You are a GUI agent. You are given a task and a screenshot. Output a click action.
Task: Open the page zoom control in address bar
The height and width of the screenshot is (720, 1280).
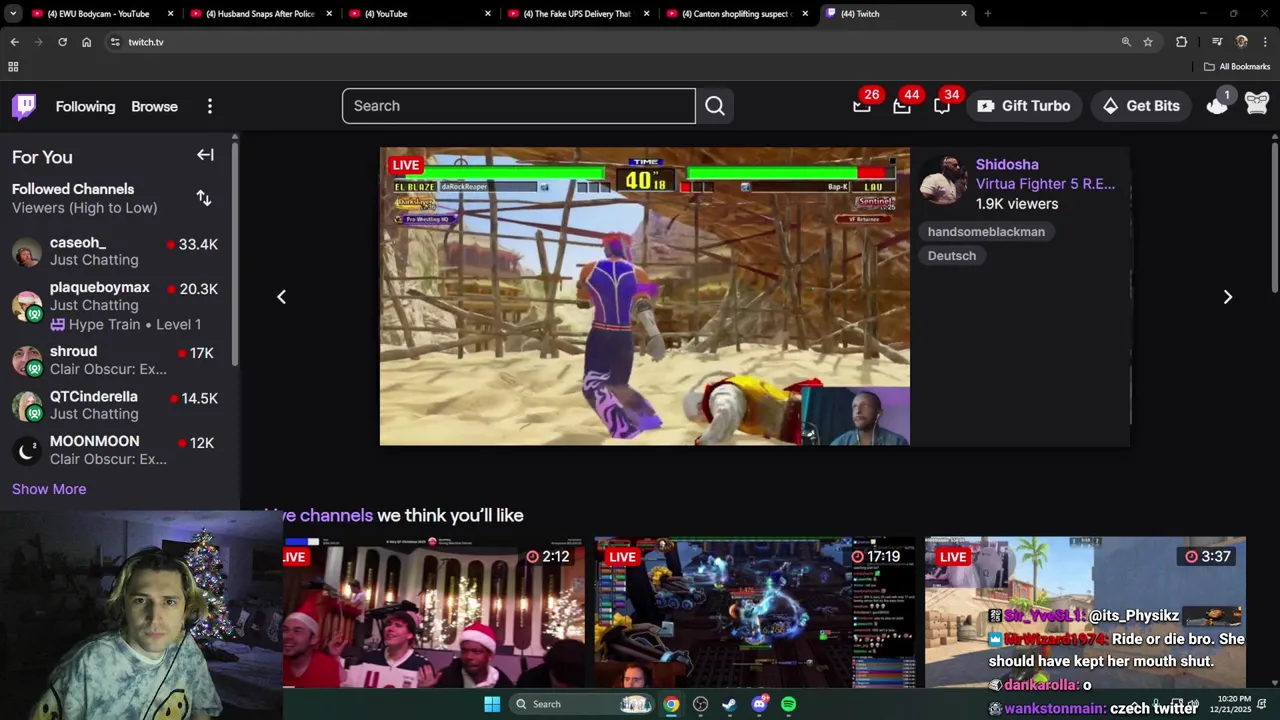1126,42
